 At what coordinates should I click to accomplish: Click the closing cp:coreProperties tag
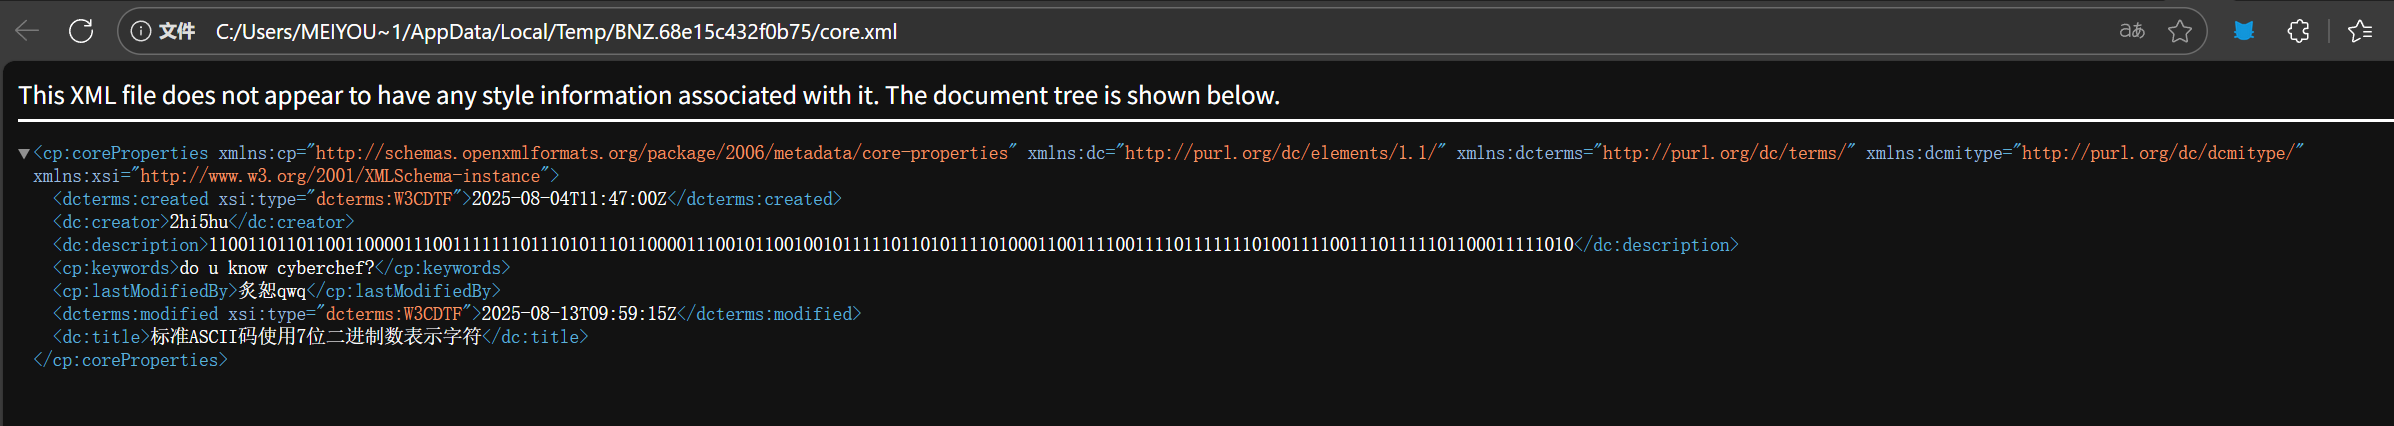(x=130, y=360)
